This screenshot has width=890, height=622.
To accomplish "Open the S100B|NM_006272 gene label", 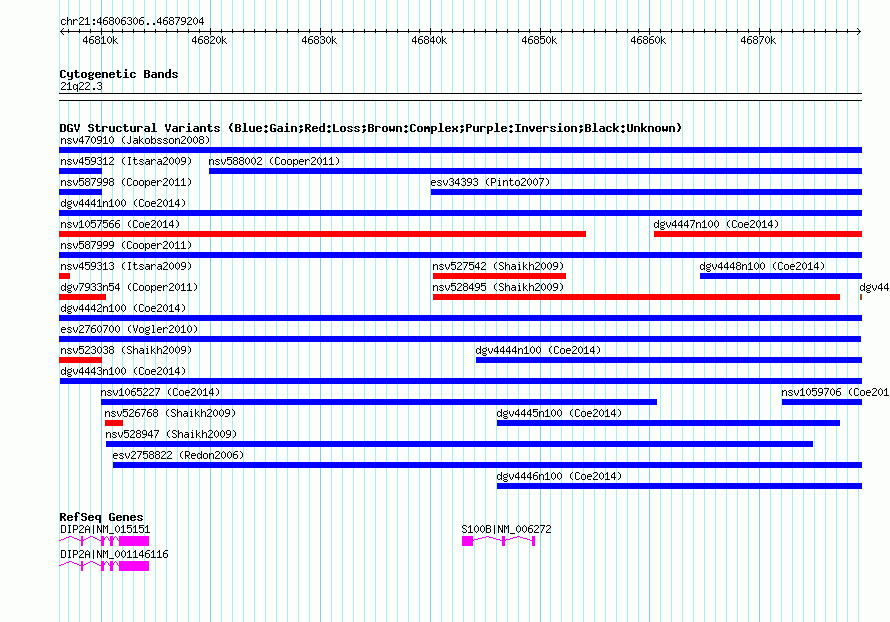I will click(506, 529).
